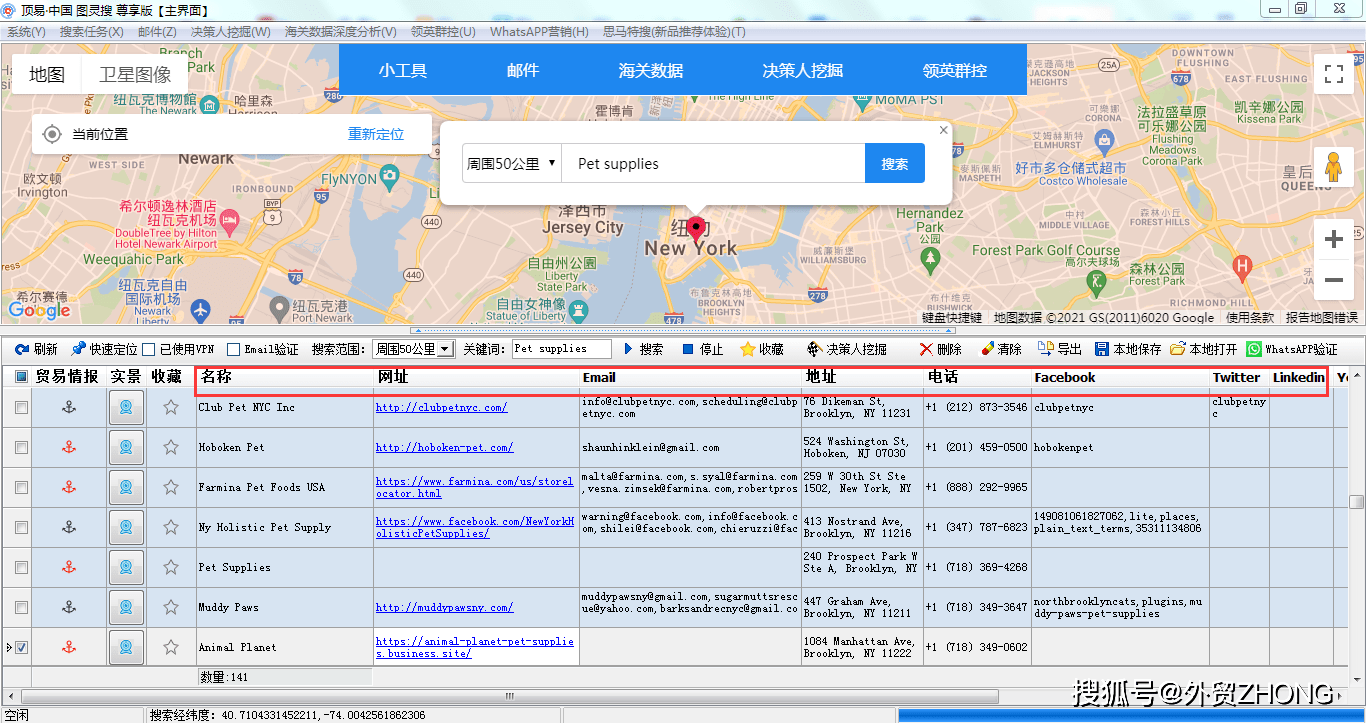Export data via the 导出 icon

pyautogui.click(x=1046, y=349)
